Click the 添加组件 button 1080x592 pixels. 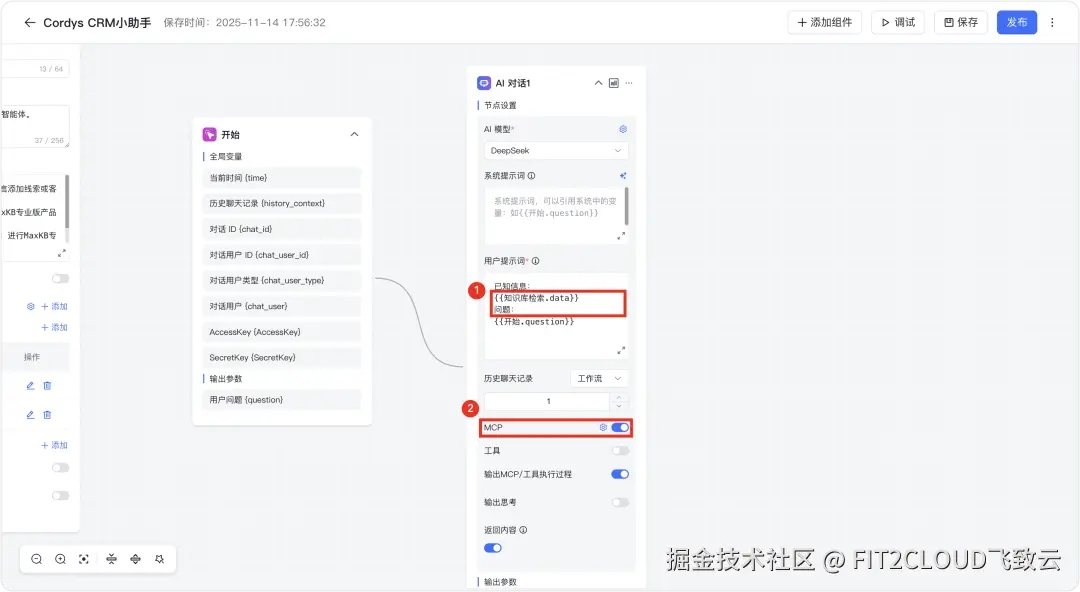pos(824,22)
